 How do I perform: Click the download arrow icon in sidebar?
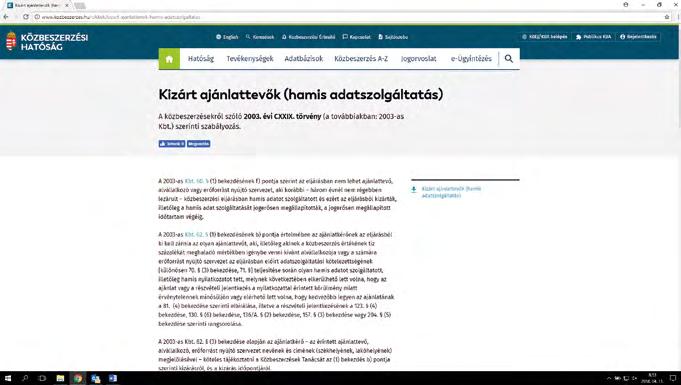pyautogui.click(x=414, y=189)
